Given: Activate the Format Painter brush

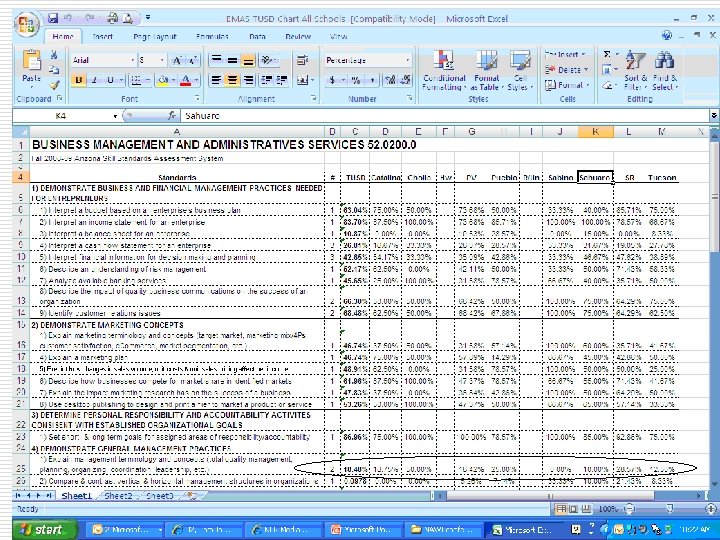Looking at the screenshot, I should click(x=54, y=84).
